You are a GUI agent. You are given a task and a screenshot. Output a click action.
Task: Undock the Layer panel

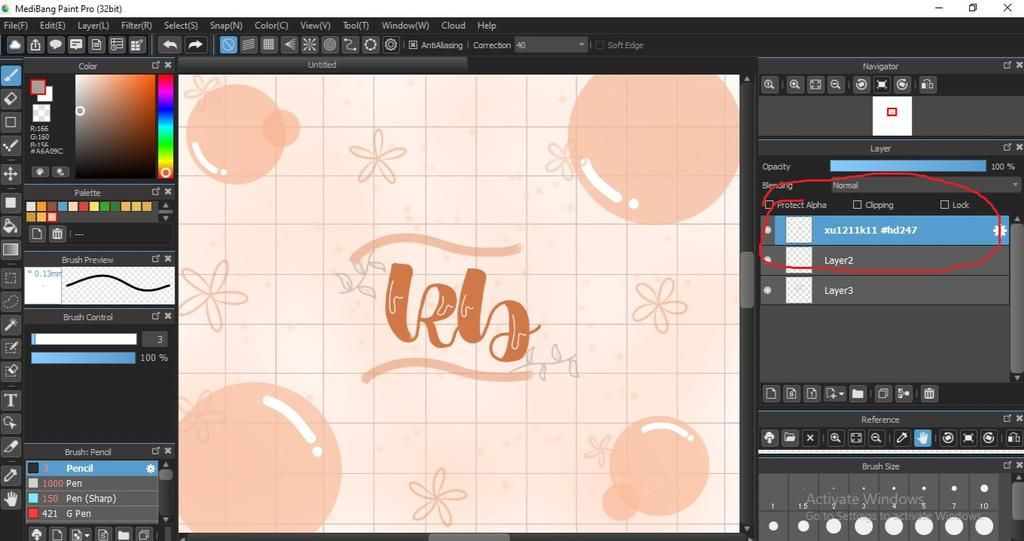1006,148
